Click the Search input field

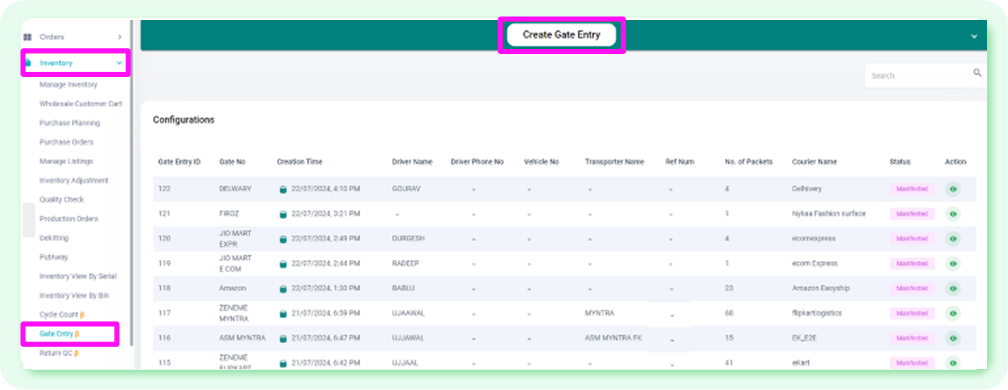click(919, 75)
